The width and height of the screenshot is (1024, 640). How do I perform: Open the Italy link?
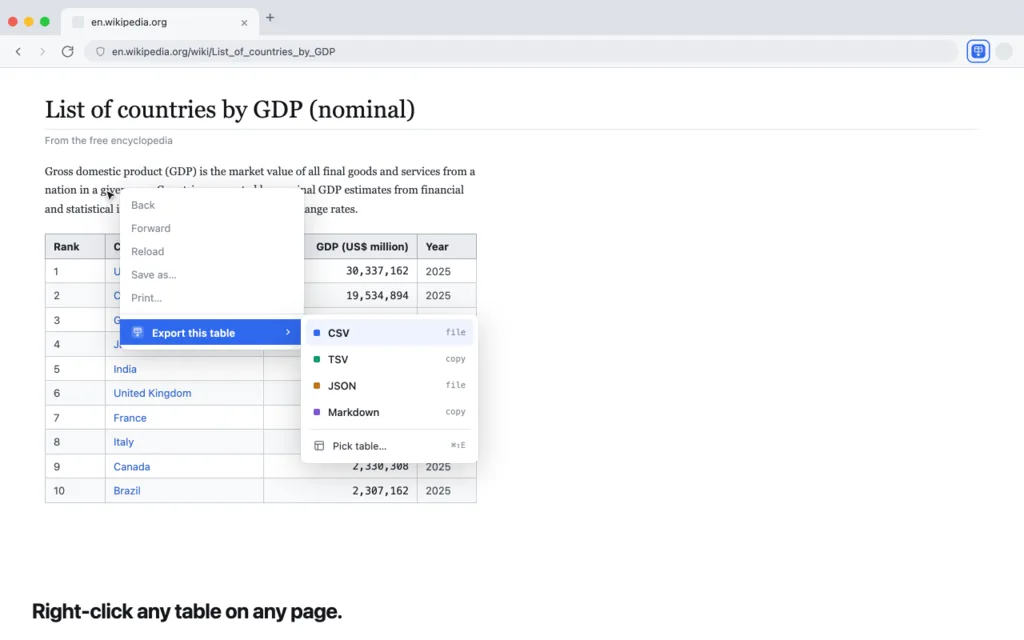pyautogui.click(x=123, y=442)
